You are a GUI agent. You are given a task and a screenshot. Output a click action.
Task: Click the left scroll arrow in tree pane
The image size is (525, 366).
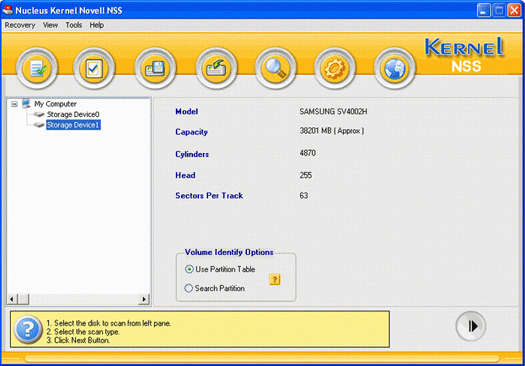12,299
